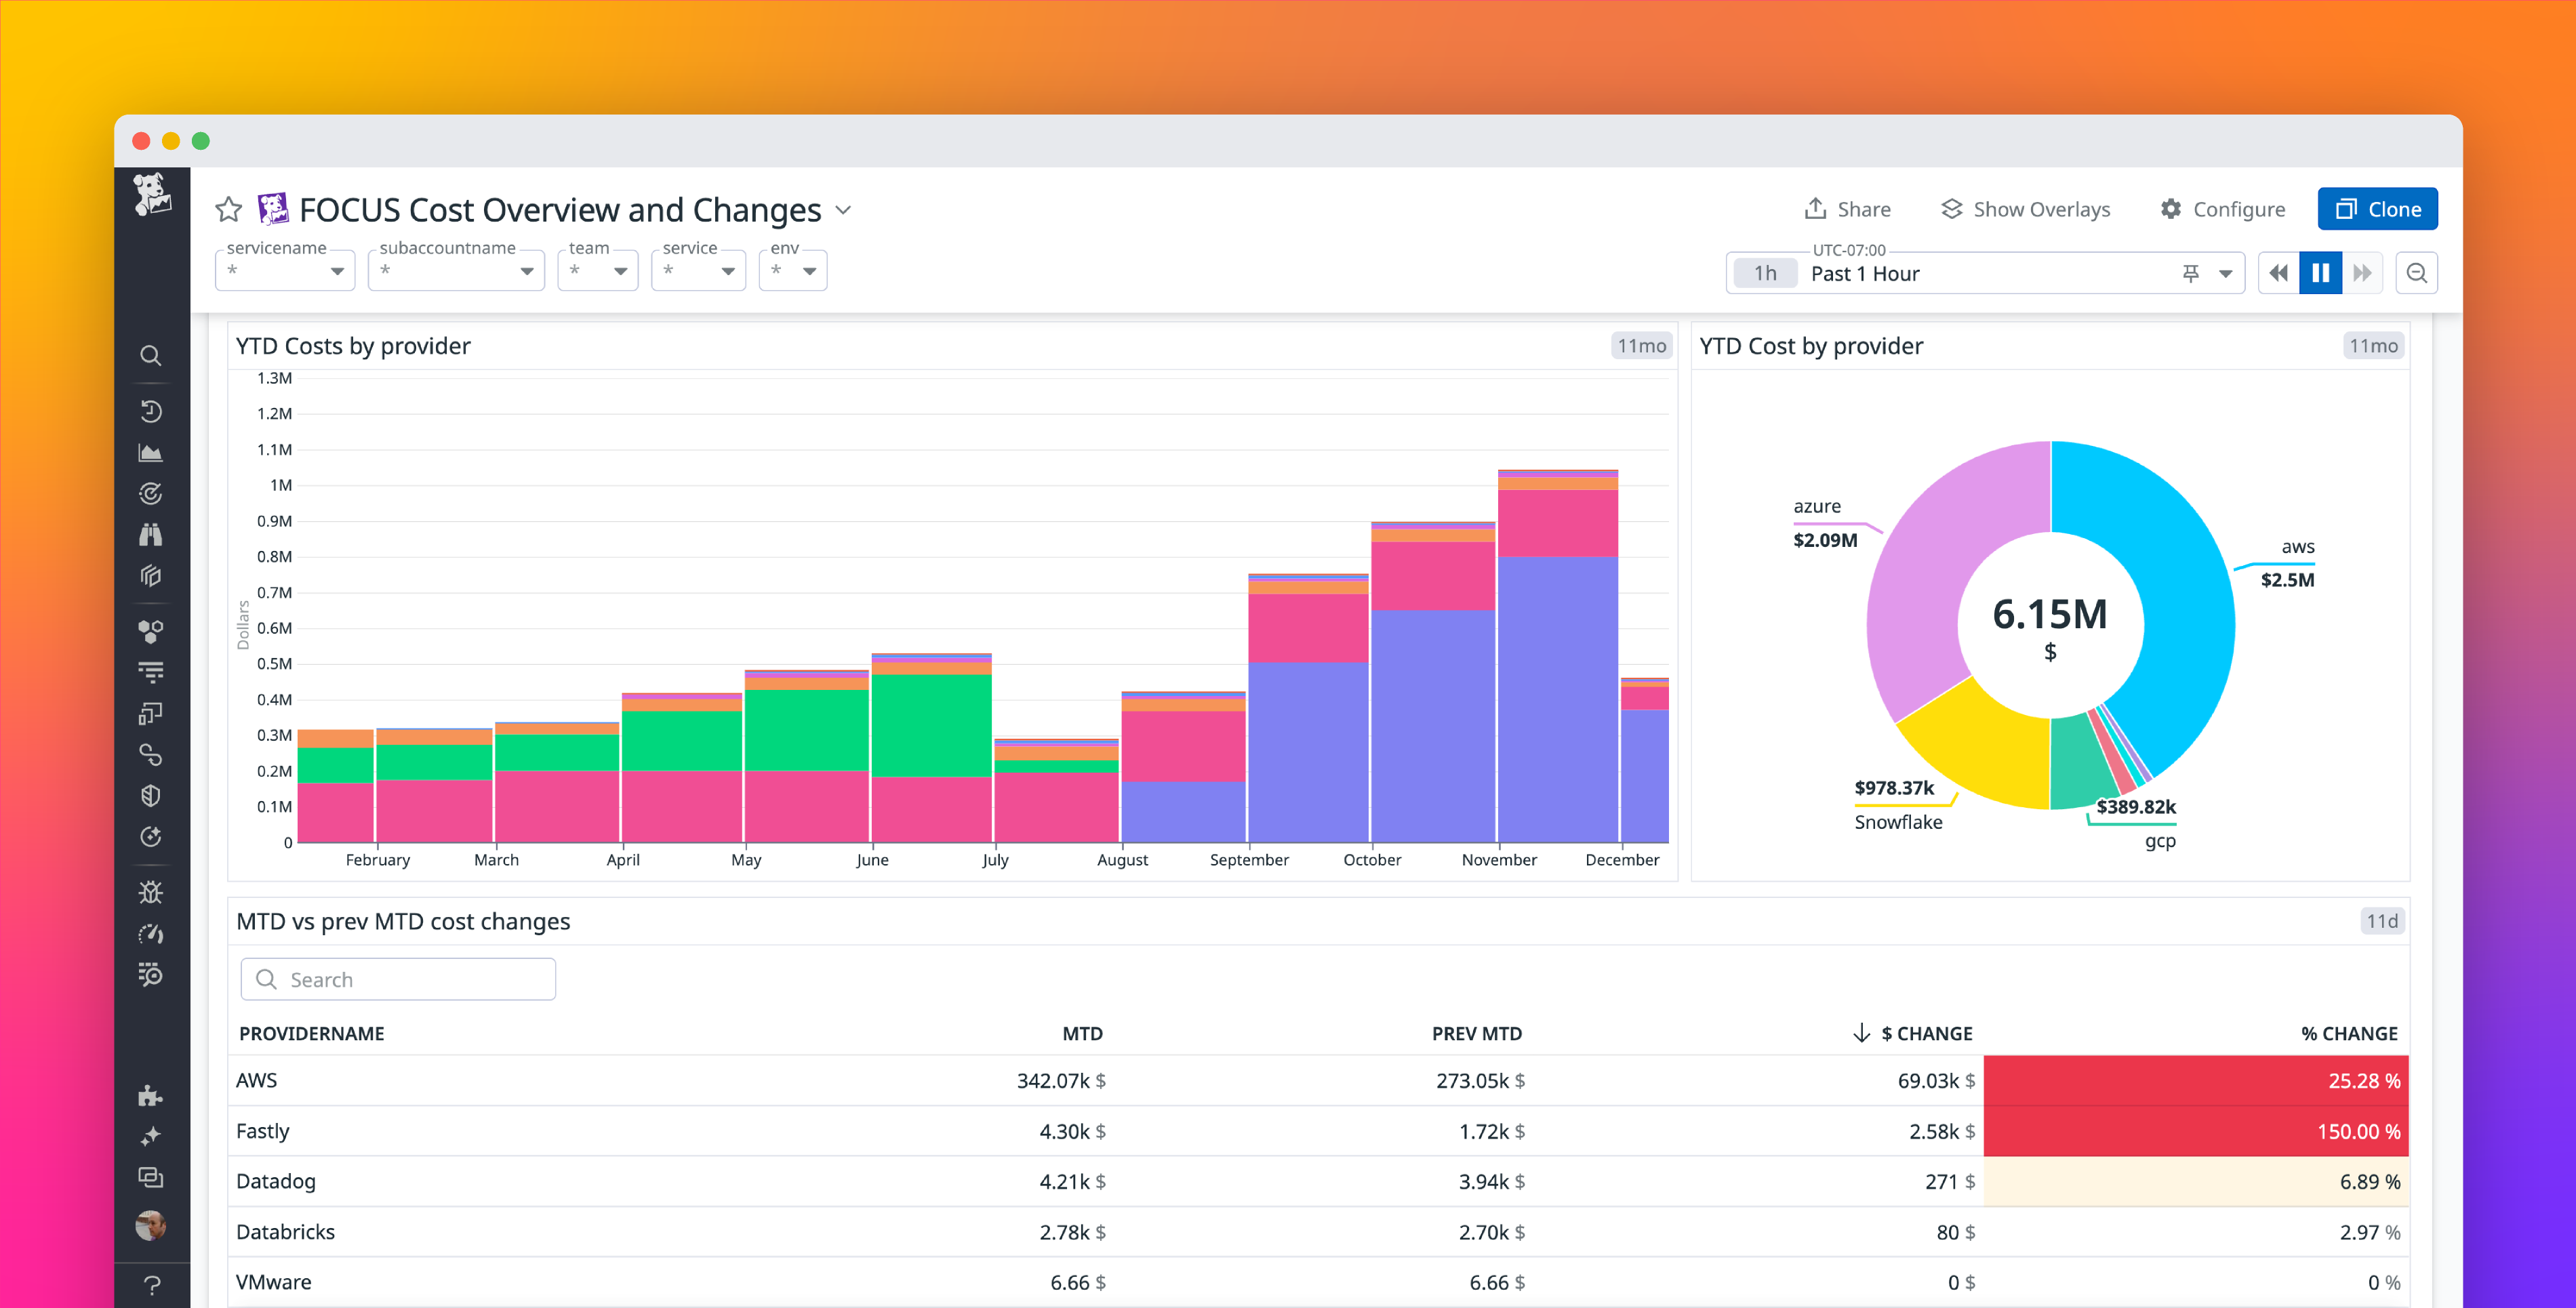The height and width of the screenshot is (1308, 2576).
Task: Open the dashboard title chevron menu
Action: [x=843, y=210]
